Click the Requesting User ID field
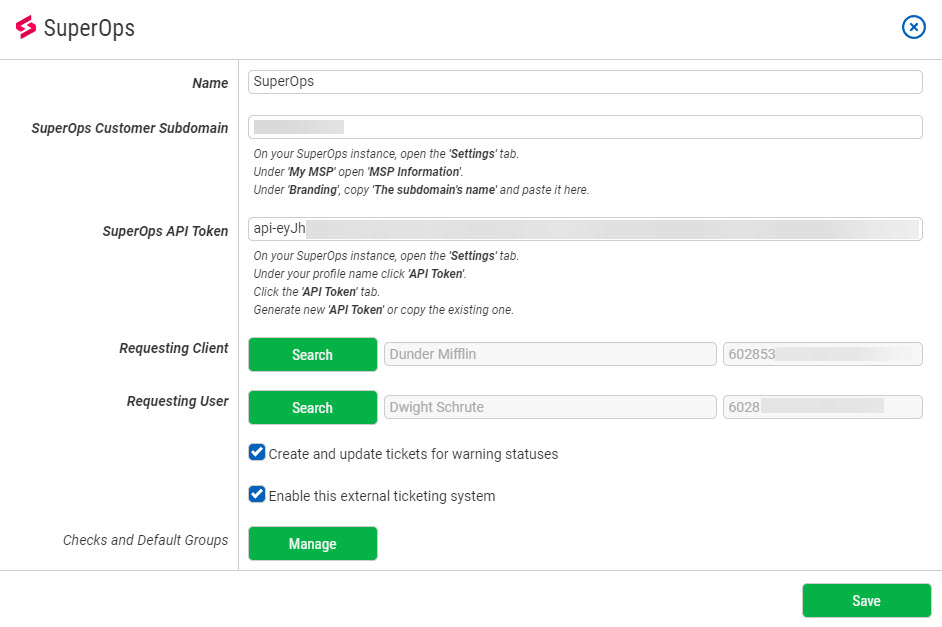This screenshot has height=627, width=942. [822, 408]
